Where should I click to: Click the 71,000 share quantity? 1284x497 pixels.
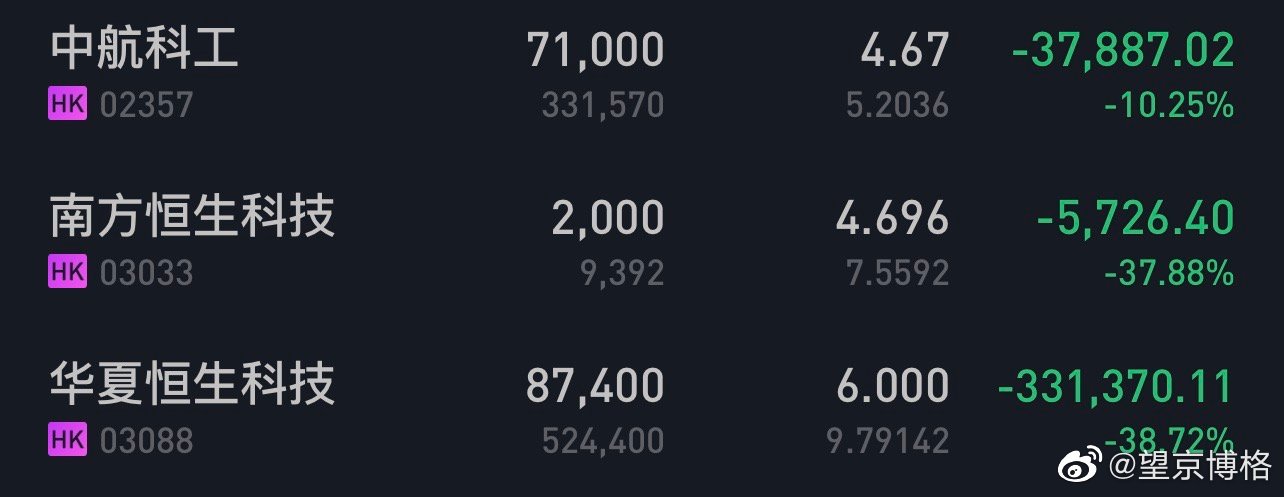point(595,50)
